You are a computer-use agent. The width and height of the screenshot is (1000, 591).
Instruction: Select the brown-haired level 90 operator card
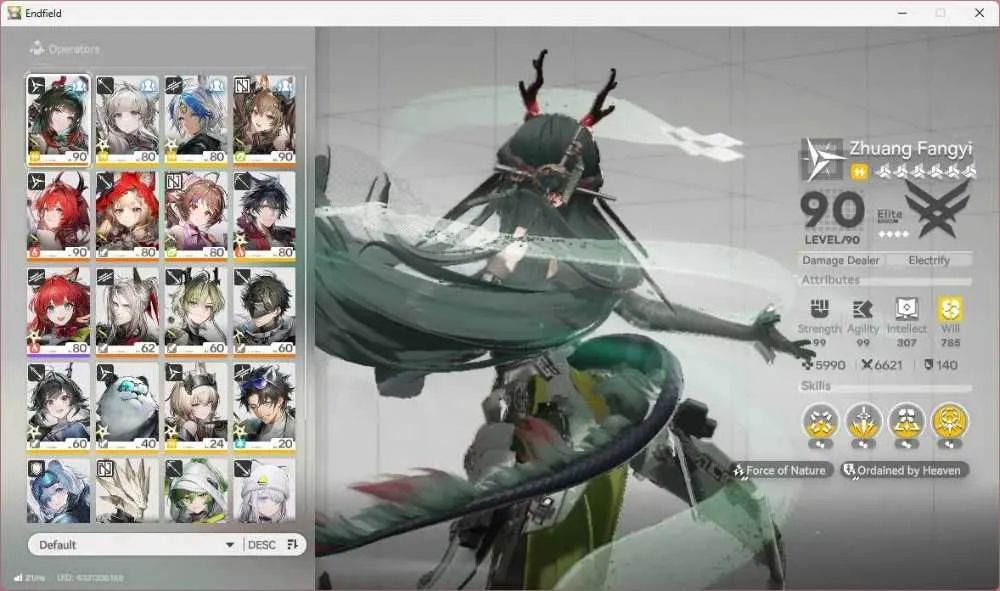click(x=265, y=120)
